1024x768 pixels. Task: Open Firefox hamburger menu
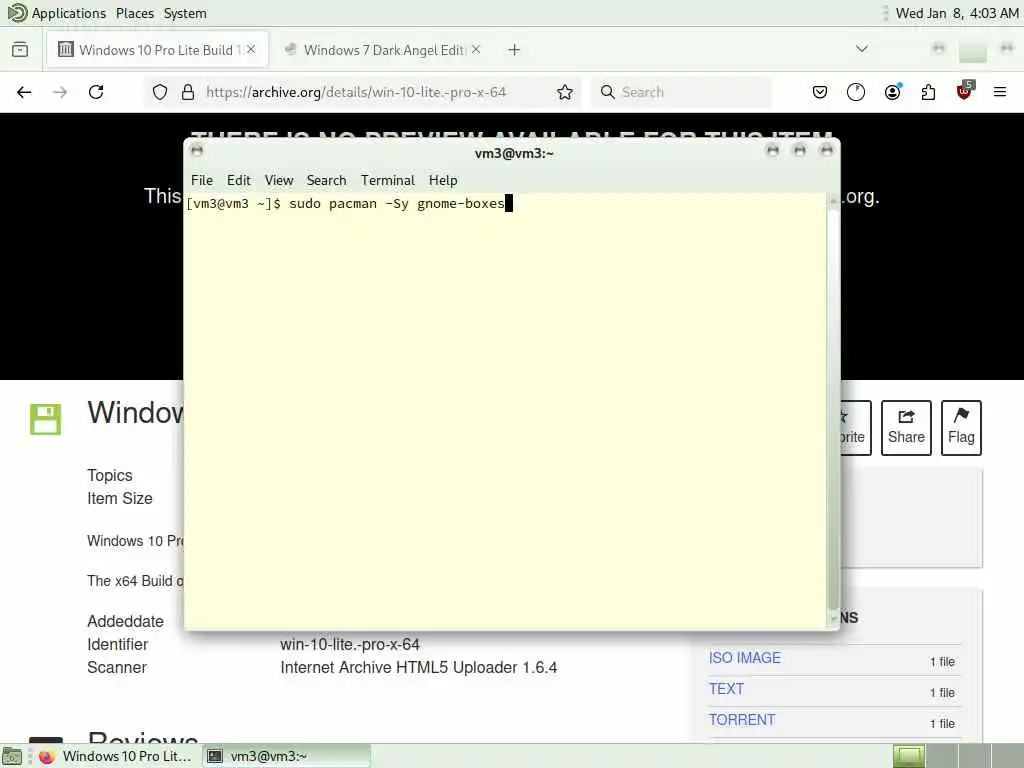(1000, 92)
